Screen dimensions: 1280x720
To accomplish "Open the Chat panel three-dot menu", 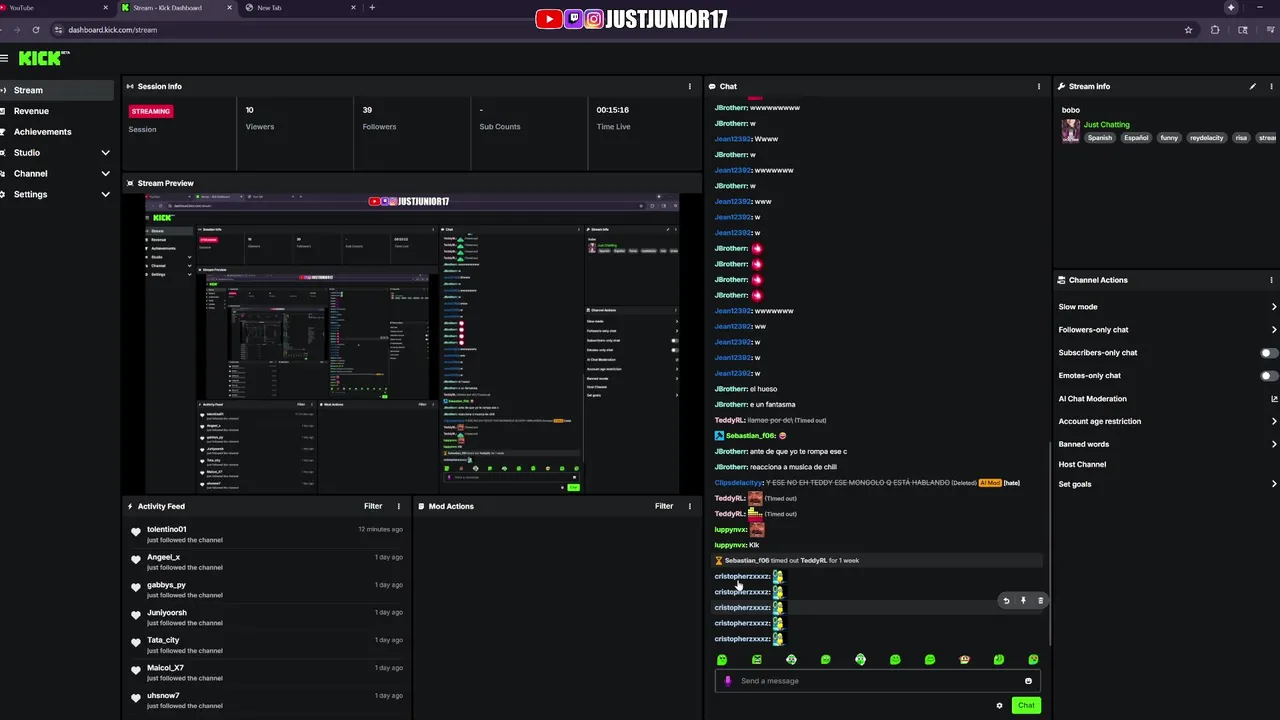I will 1038,86.
